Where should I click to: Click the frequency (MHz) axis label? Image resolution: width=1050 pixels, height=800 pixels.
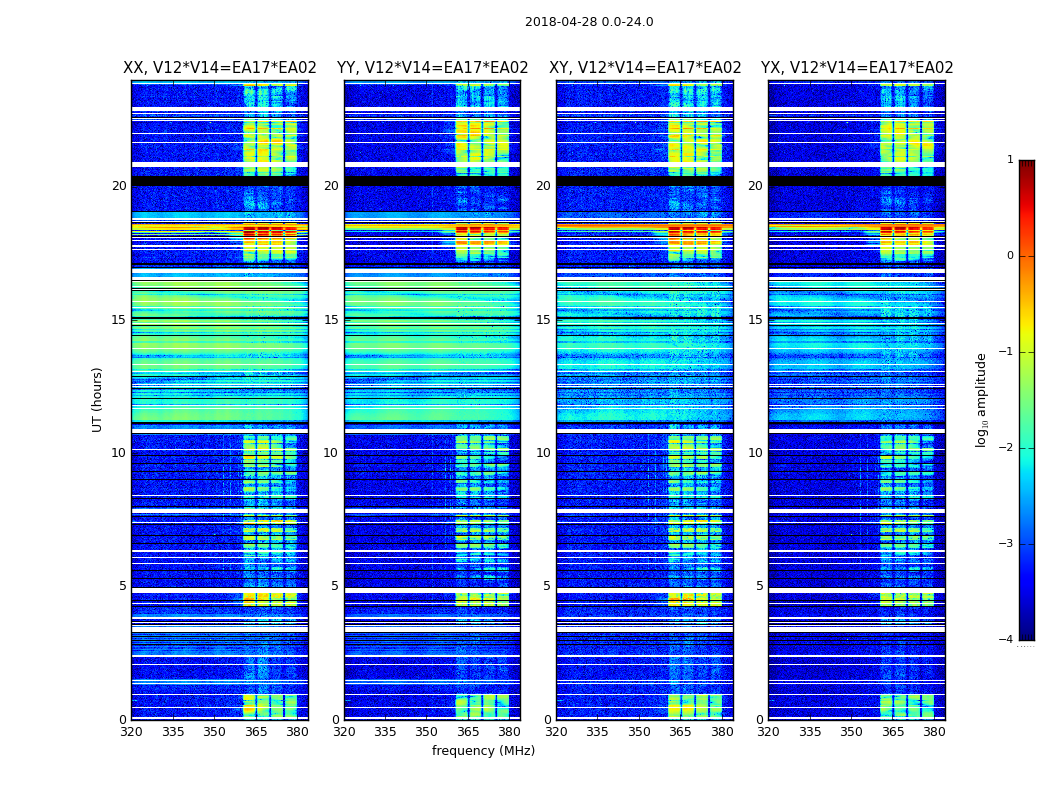tap(483, 751)
